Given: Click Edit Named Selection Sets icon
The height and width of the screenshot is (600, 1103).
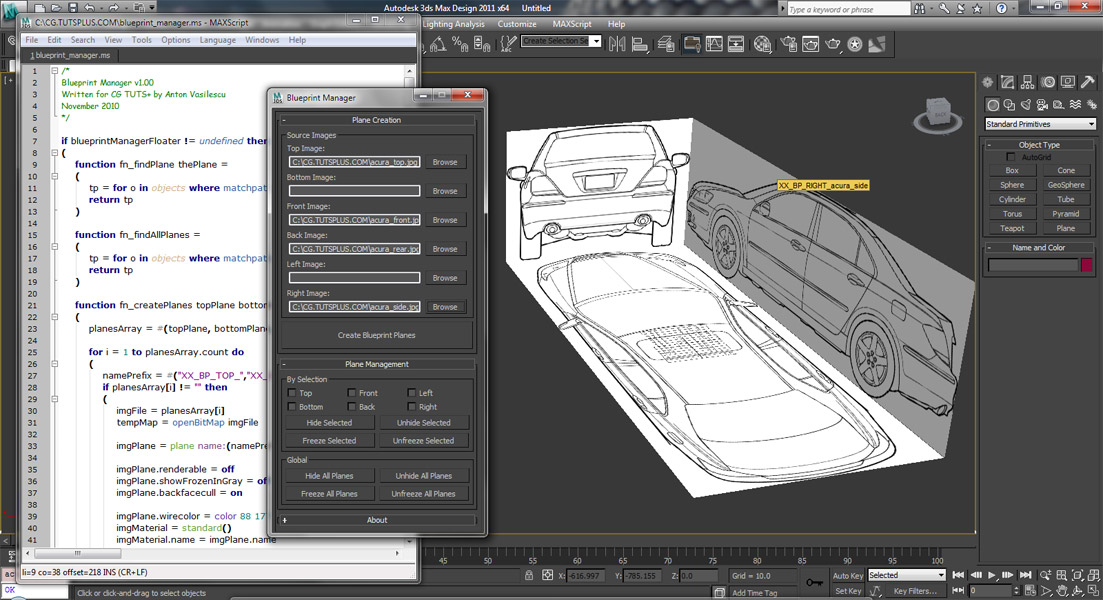Looking at the screenshot, I should pyautogui.click(x=508, y=44).
